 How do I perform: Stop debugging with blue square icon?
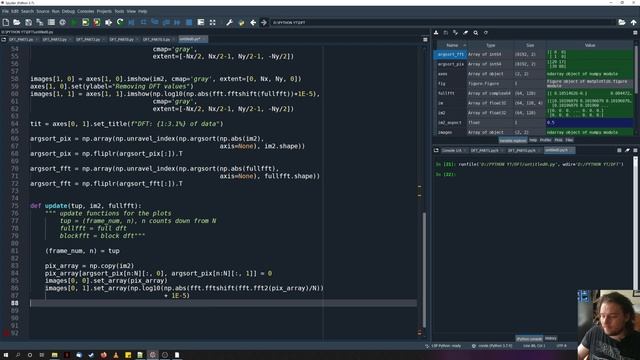click(189, 22)
